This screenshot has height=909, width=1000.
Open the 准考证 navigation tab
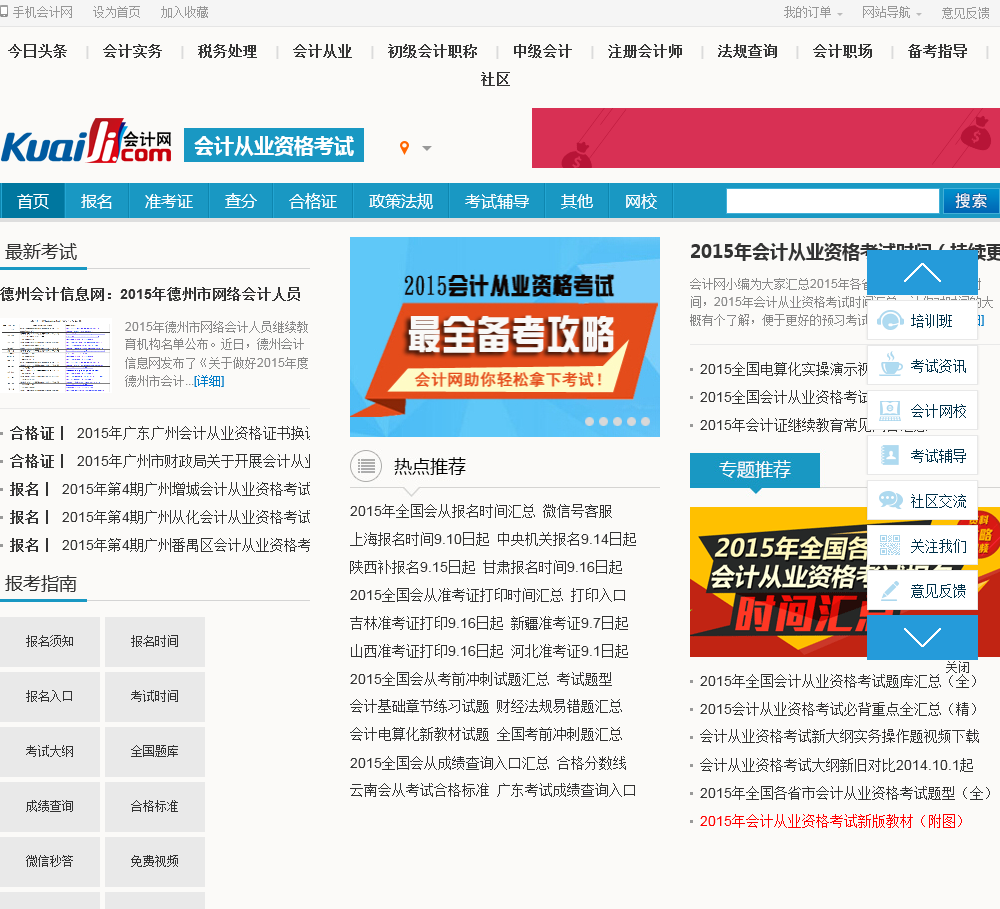tap(168, 202)
